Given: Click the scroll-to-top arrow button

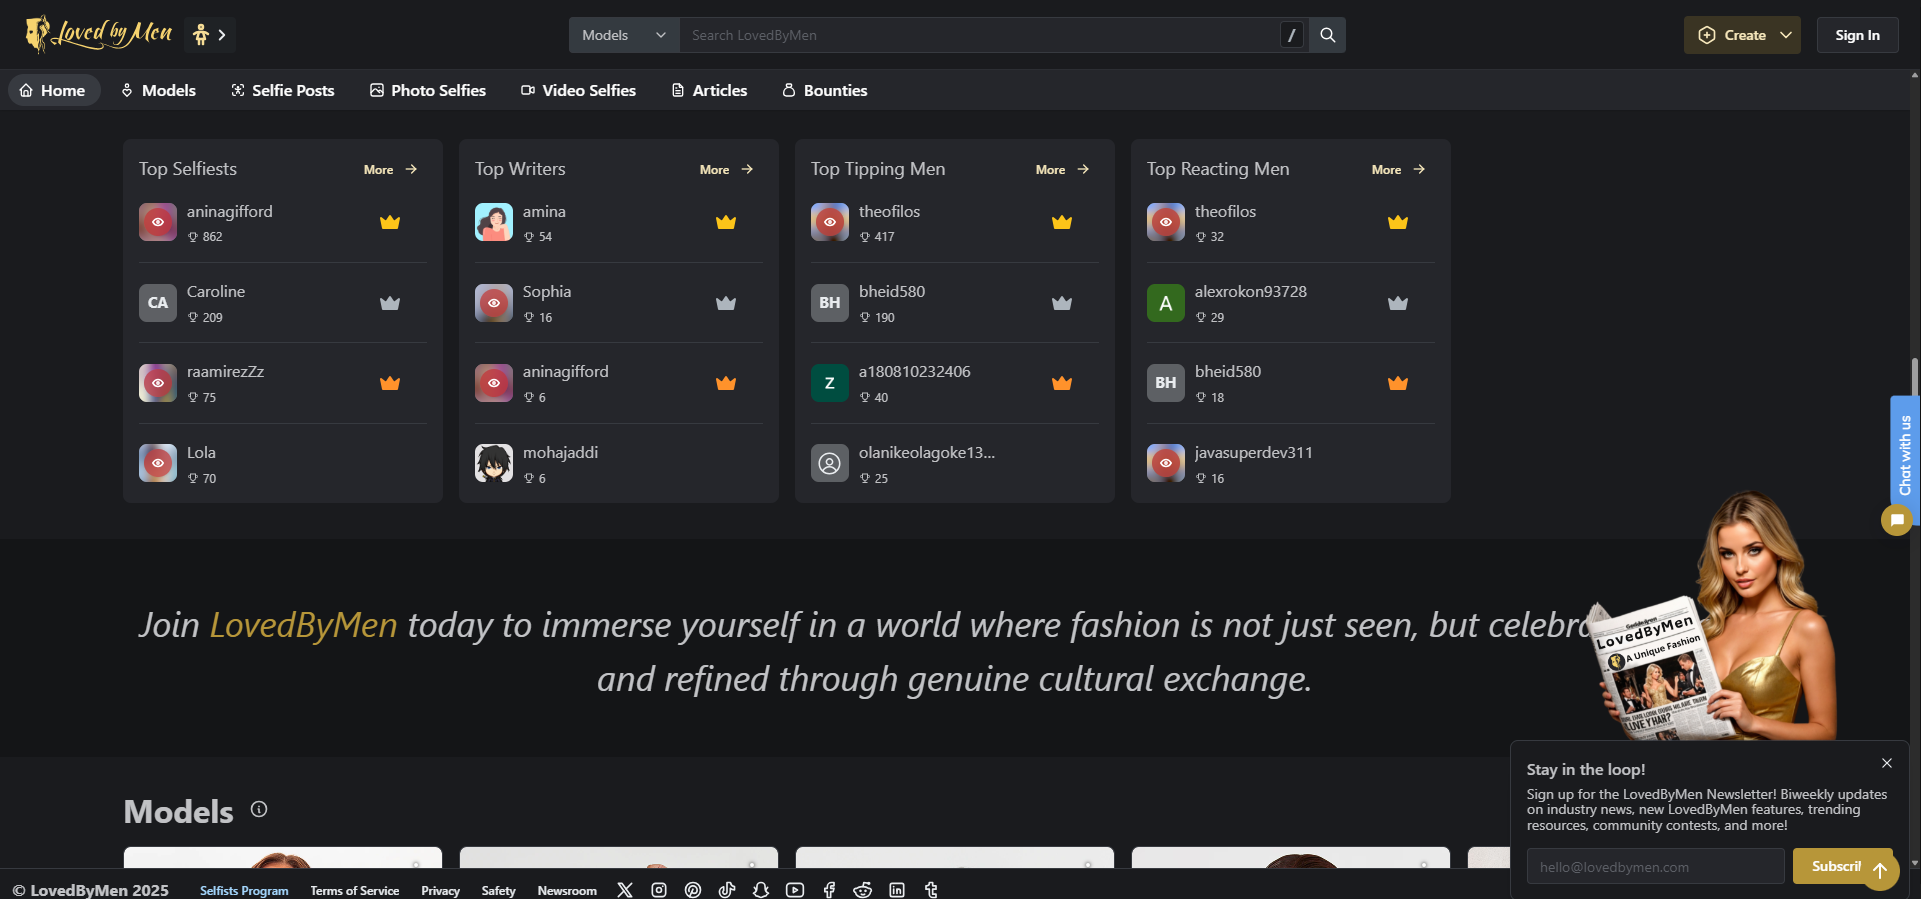Looking at the screenshot, I should [1880, 871].
